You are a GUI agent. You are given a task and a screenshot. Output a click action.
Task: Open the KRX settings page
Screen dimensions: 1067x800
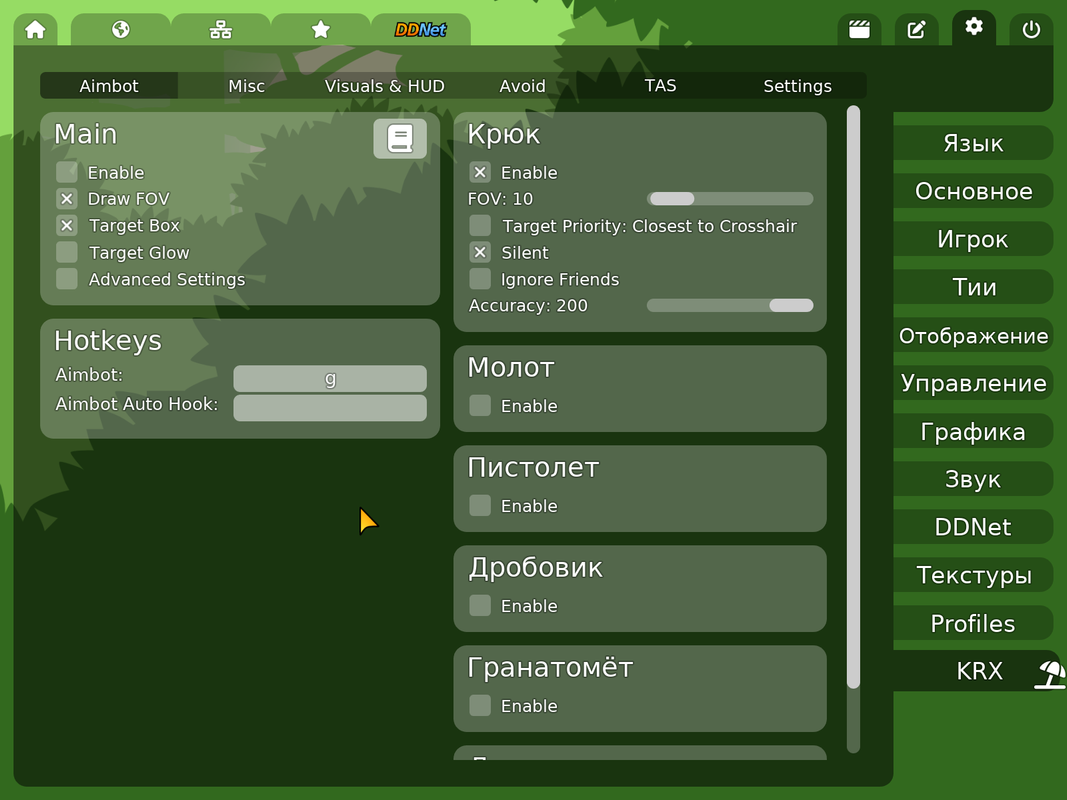979,671
